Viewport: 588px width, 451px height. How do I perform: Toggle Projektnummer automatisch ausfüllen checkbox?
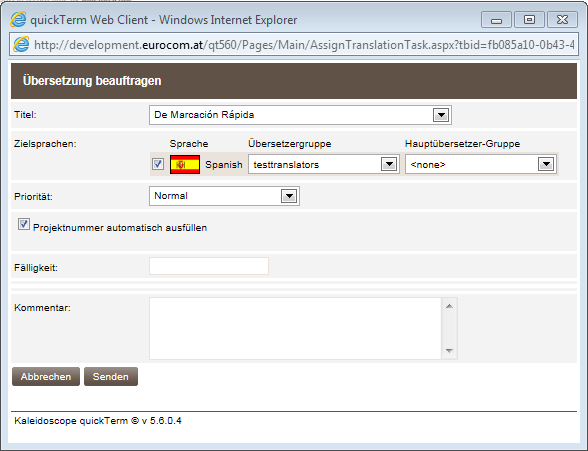pos(24,224)
